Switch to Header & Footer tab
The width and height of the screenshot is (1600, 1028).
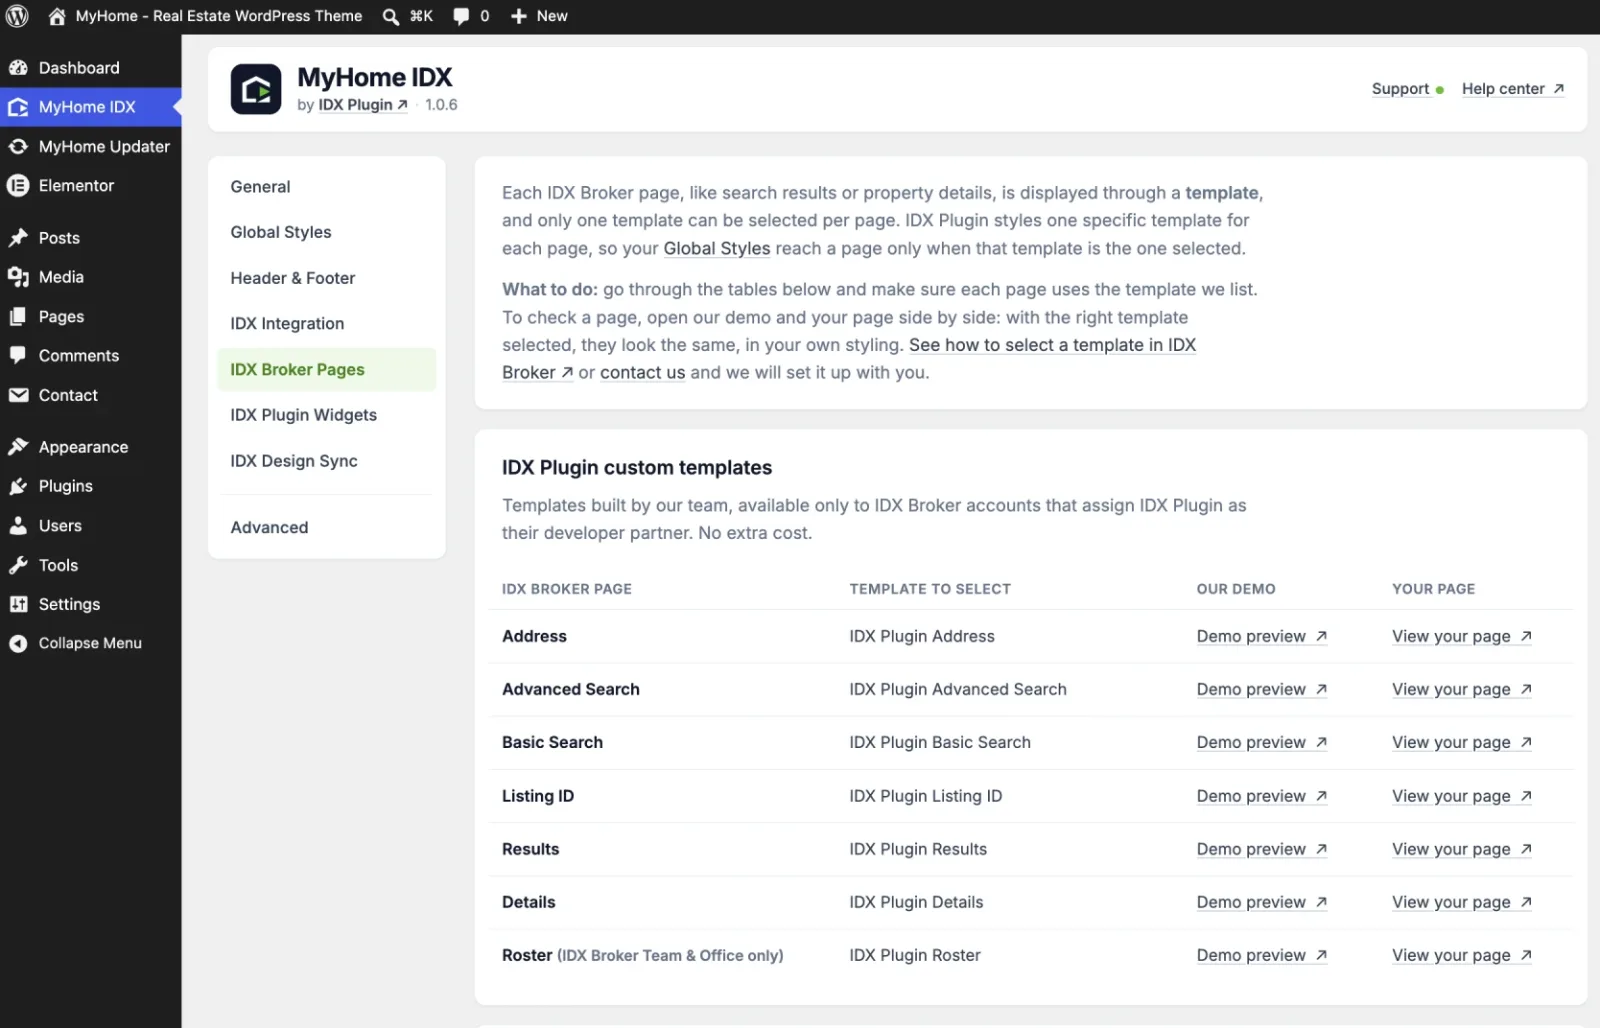point(326,278)
